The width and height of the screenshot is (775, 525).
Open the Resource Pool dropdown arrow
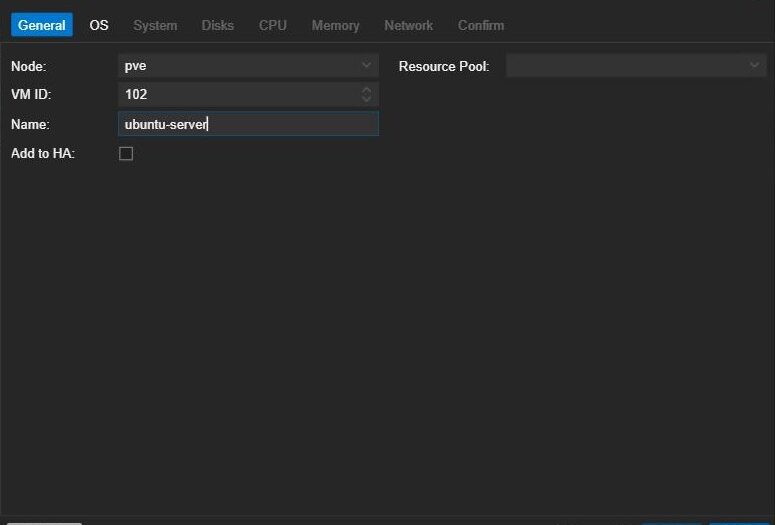pyautogui.click(x=754, y=65)
